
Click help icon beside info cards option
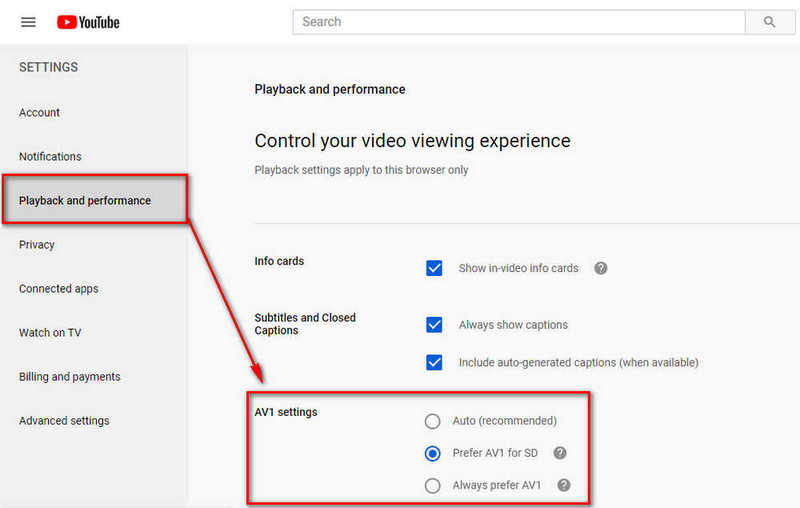pyautogui.click(x=601, y=268)
